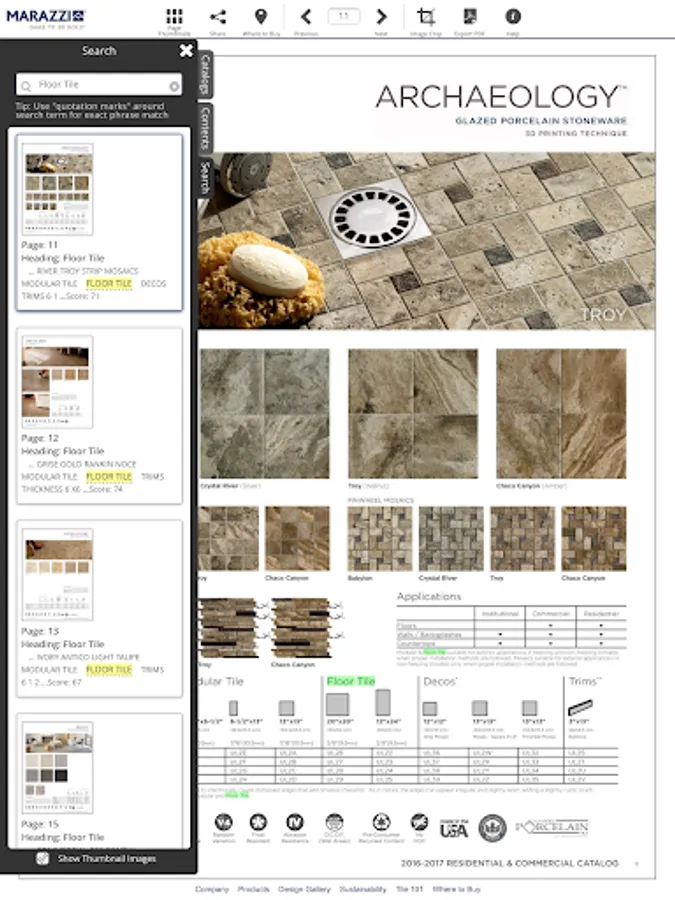
Task: Clear the Floor Tile search field
Action: coord(174,86)
